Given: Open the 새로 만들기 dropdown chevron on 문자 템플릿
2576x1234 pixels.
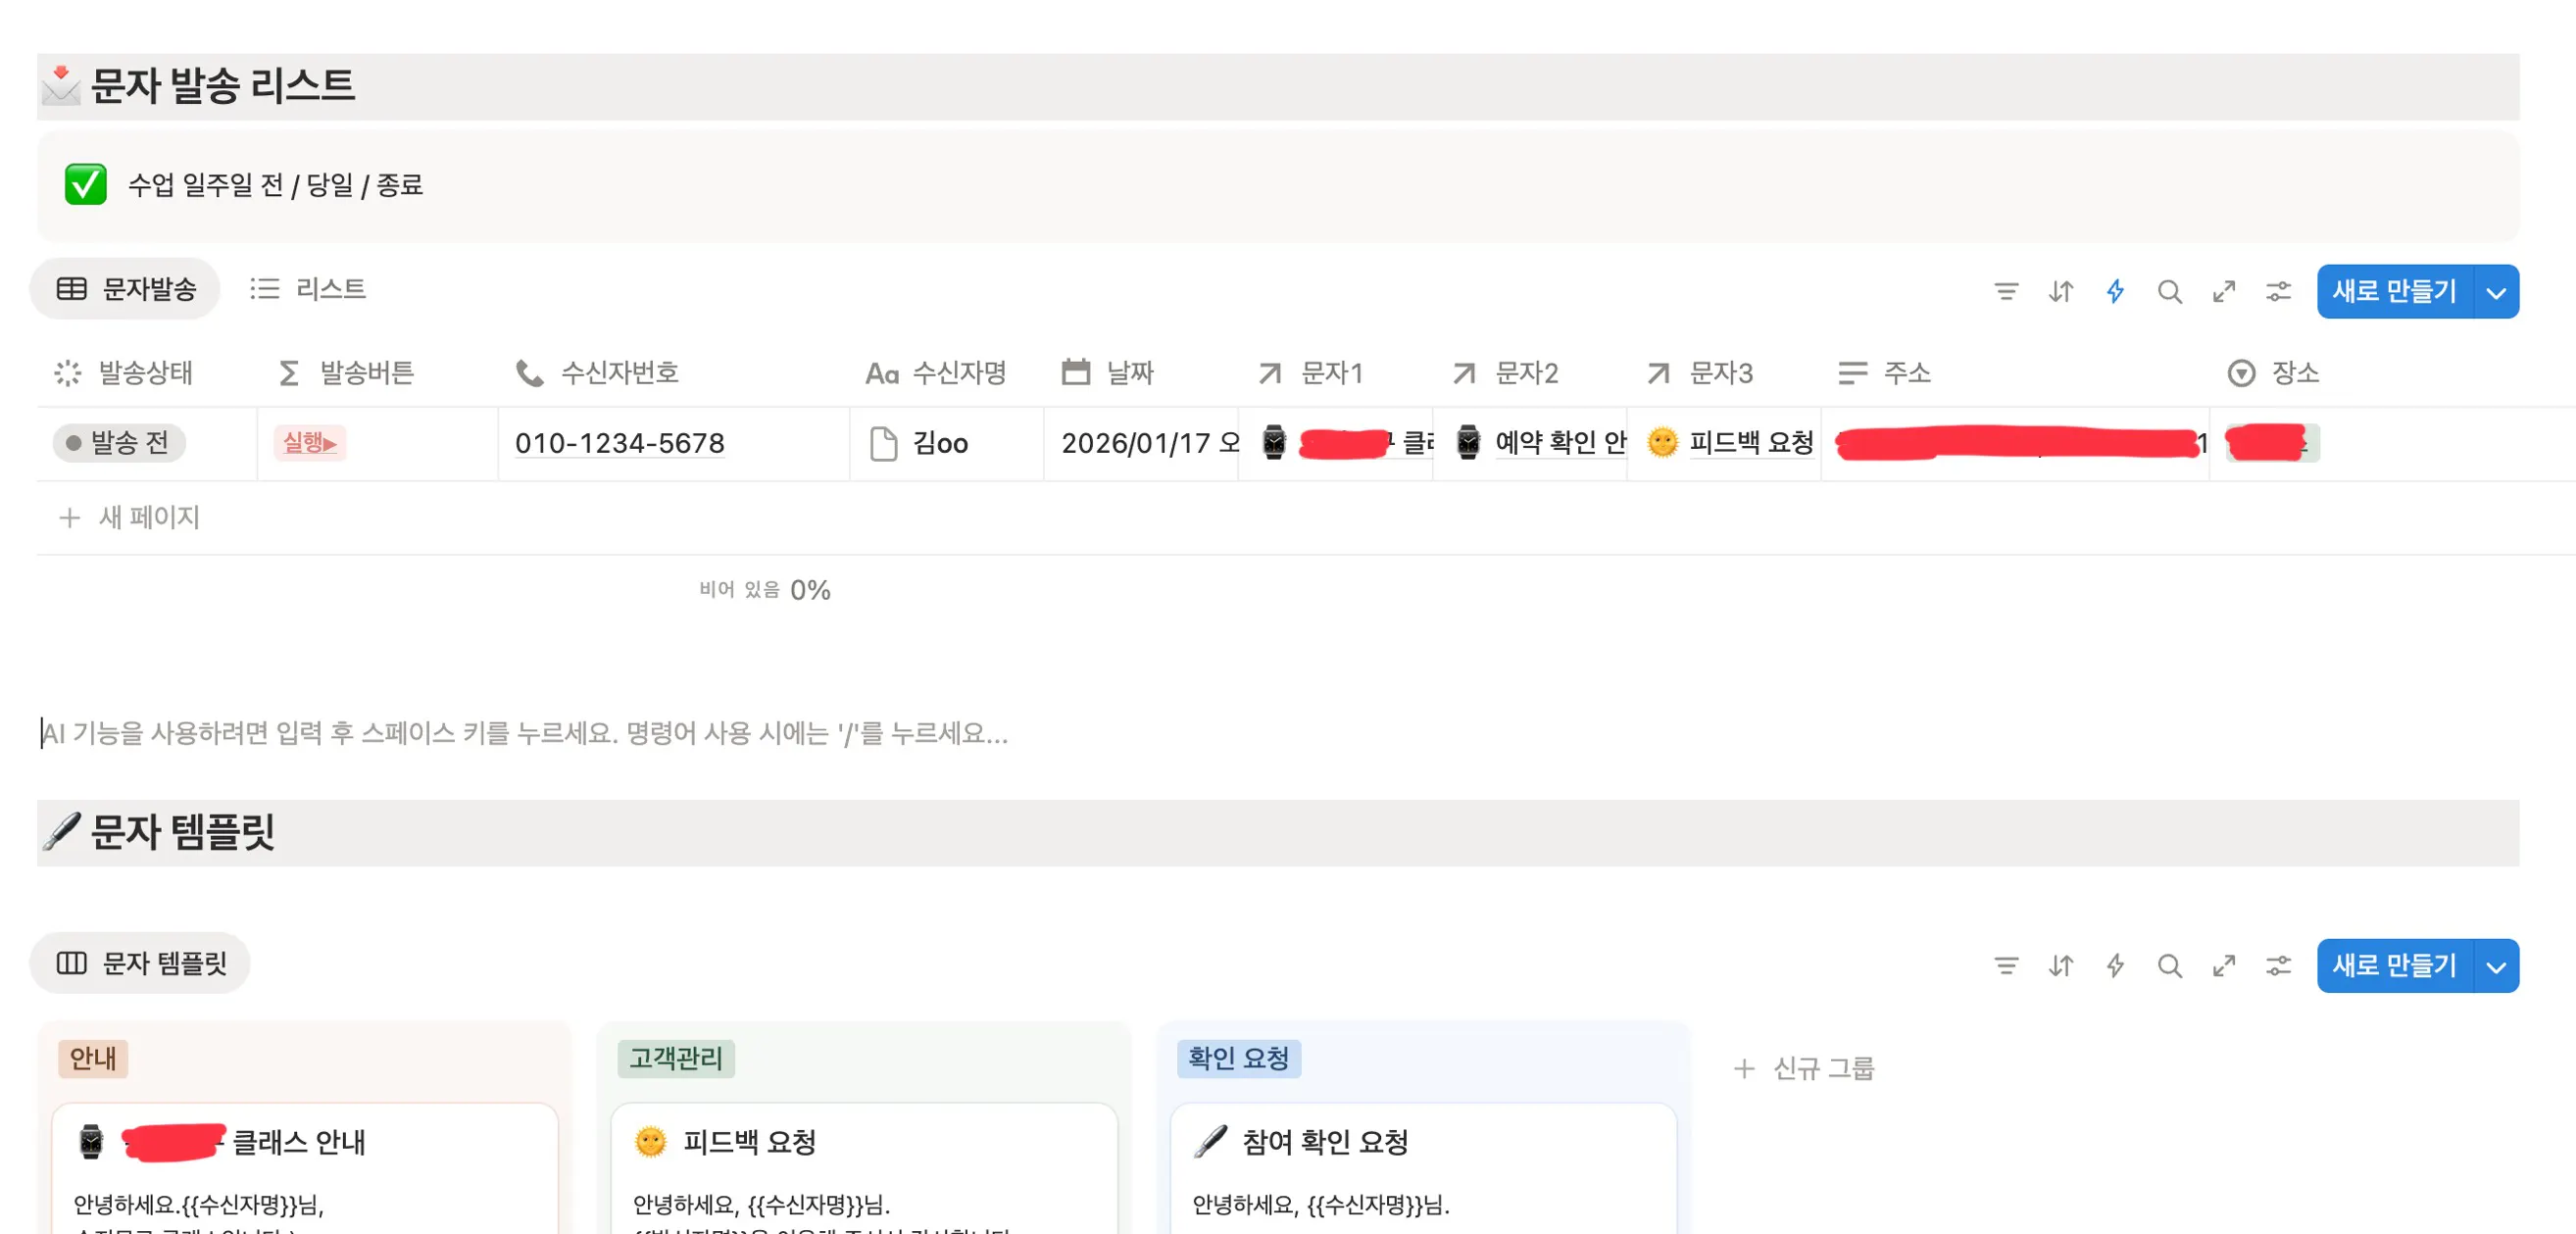Looking at the screenshot, I should coord(2495,966).
